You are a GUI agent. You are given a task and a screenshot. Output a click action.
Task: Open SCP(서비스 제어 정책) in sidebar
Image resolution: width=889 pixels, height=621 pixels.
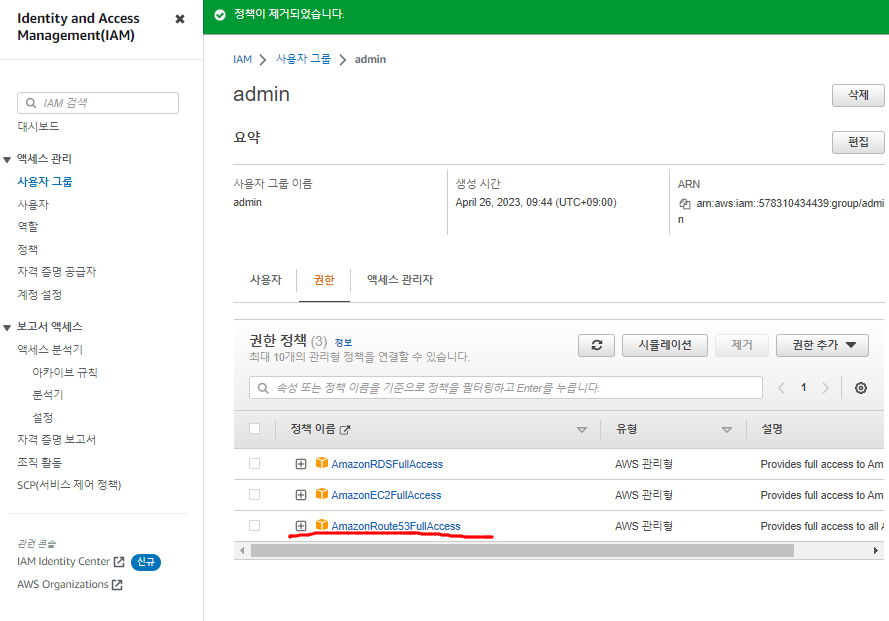(x=69, y=485)
